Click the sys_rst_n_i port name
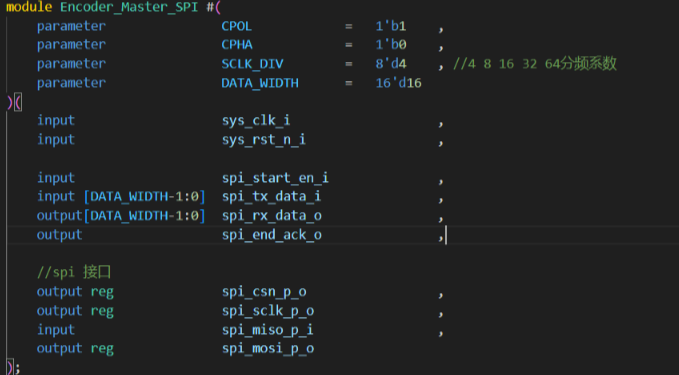The width and height of the screenshot is (679, 375). pos(264,139)
